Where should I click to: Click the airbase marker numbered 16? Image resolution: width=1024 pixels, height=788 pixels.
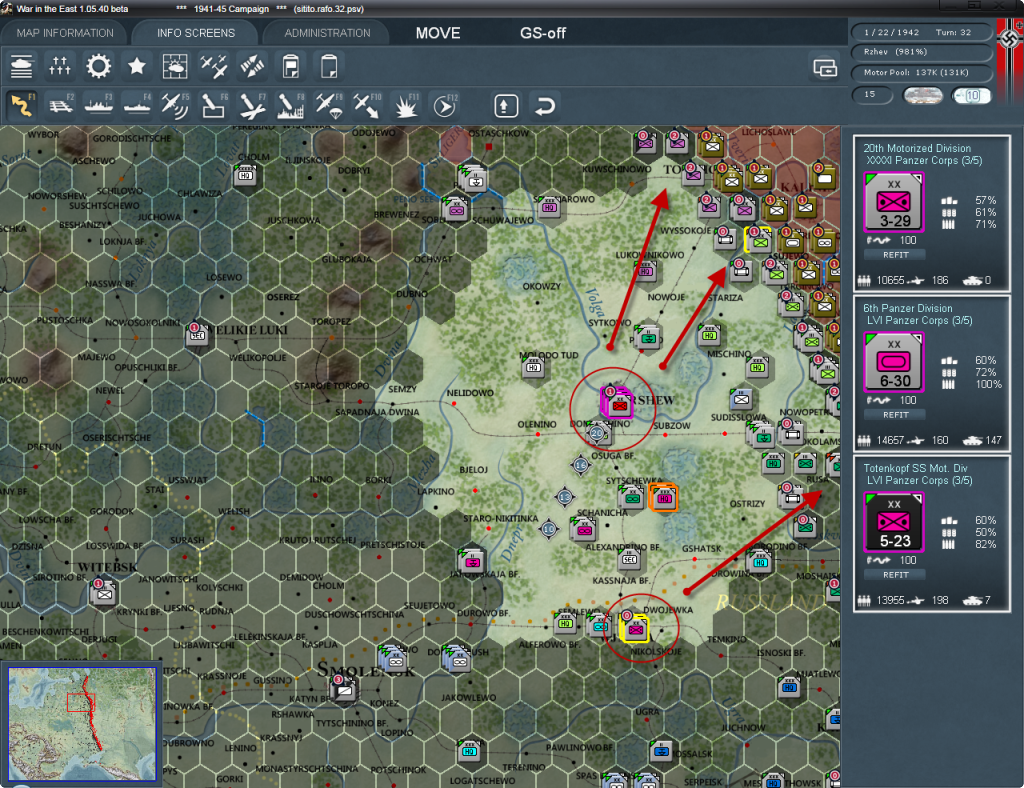[581, 465]
